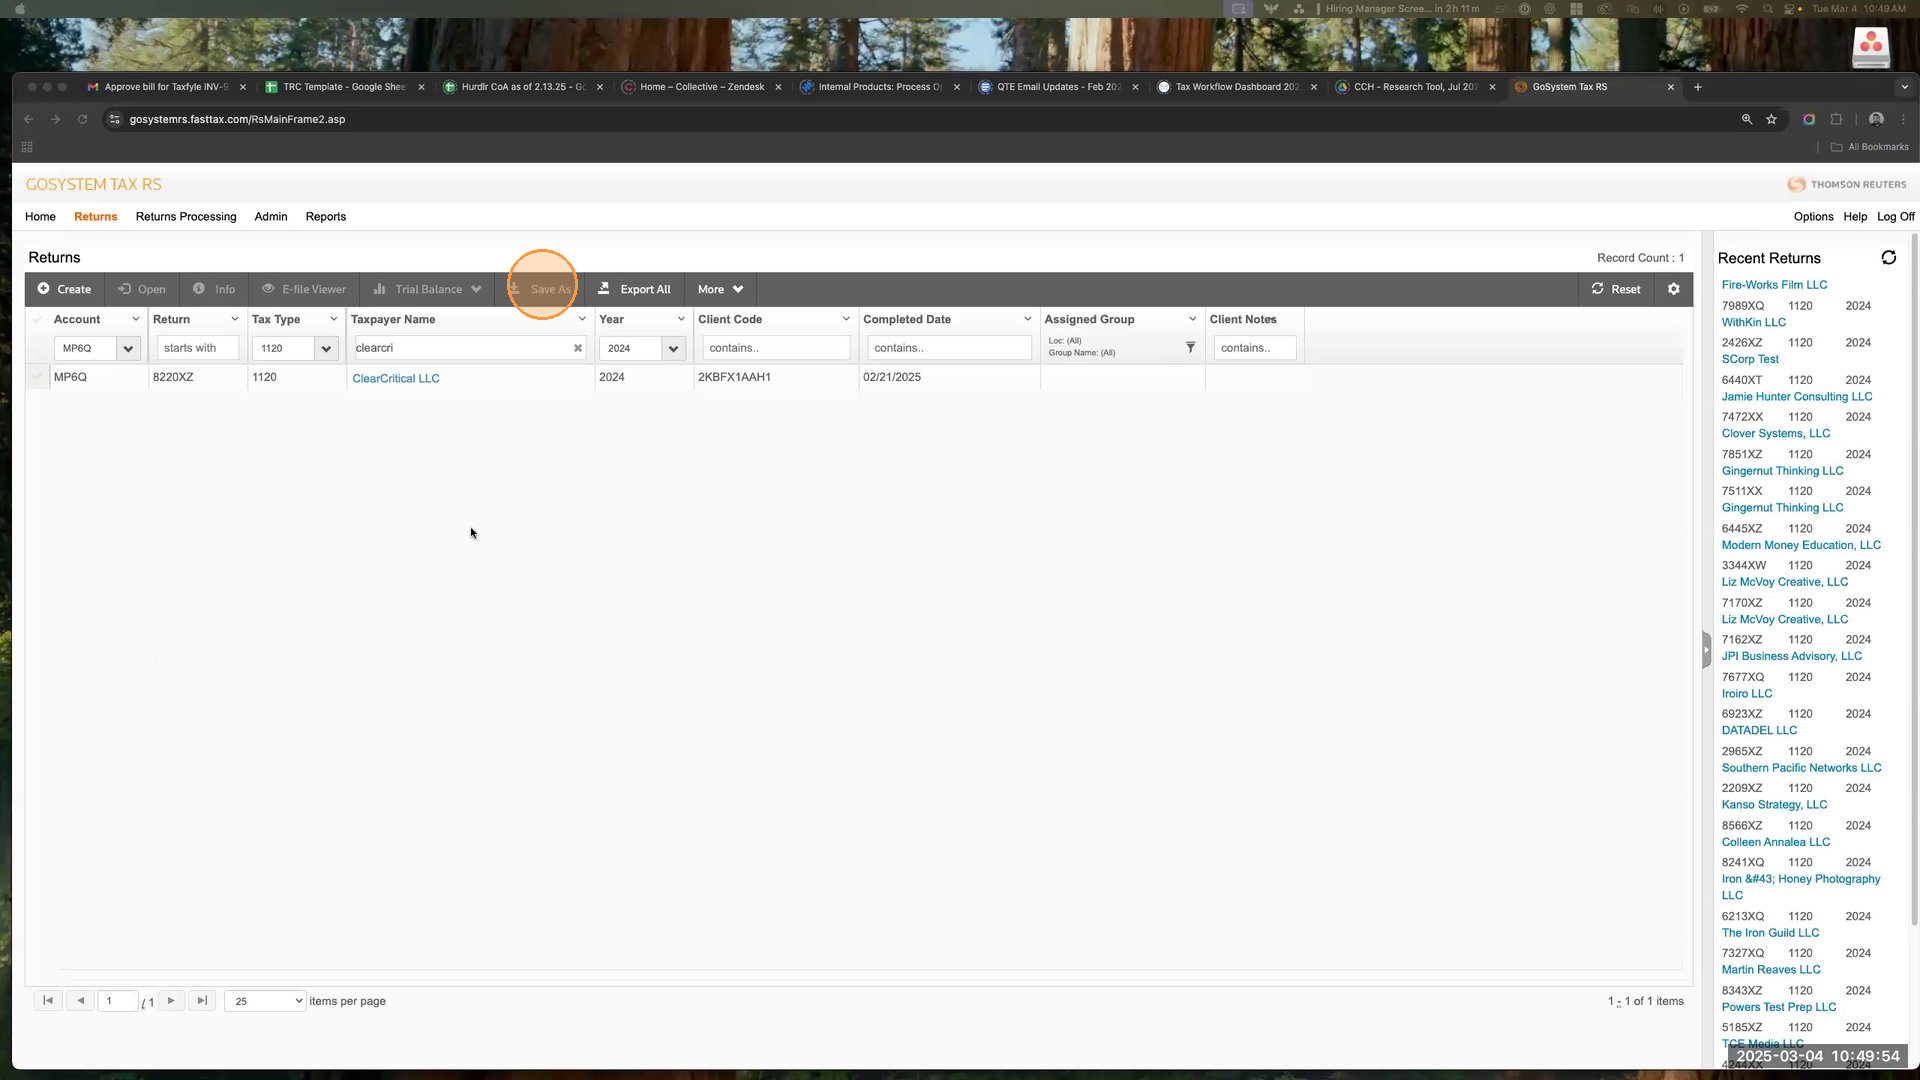Click the Export All icon button
The height and width of the screenshot is (1080, 1920).
604,289
